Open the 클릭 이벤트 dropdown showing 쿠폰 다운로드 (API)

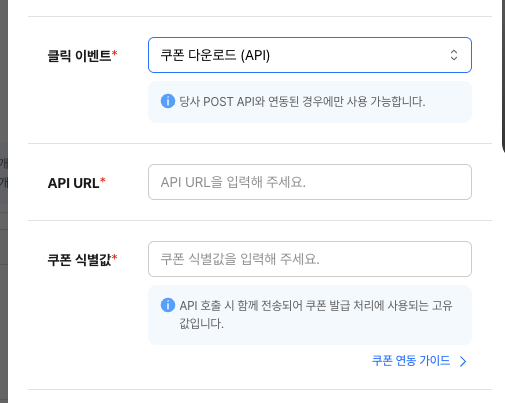pyautogui.click(x=310, y=55)
